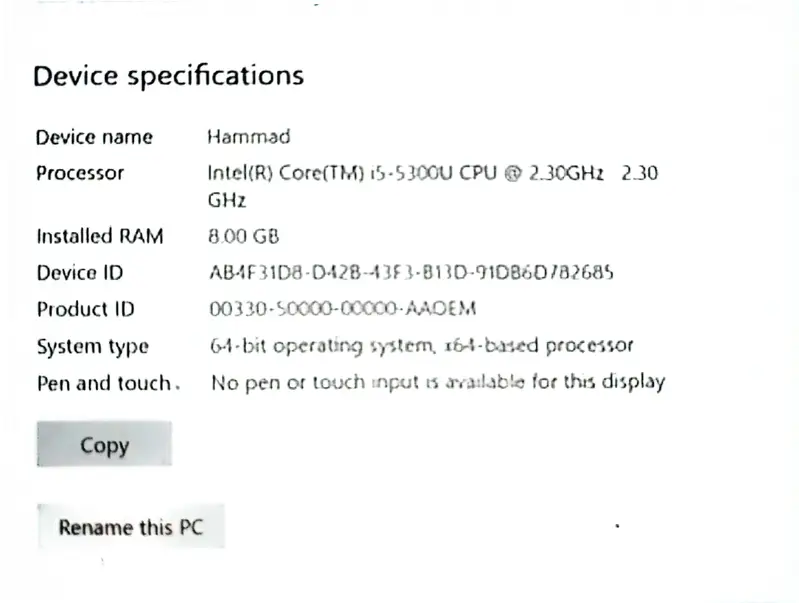799x603 pixels.
Task: Select the 8.00 GB RAM value
Action: (243, 237)
